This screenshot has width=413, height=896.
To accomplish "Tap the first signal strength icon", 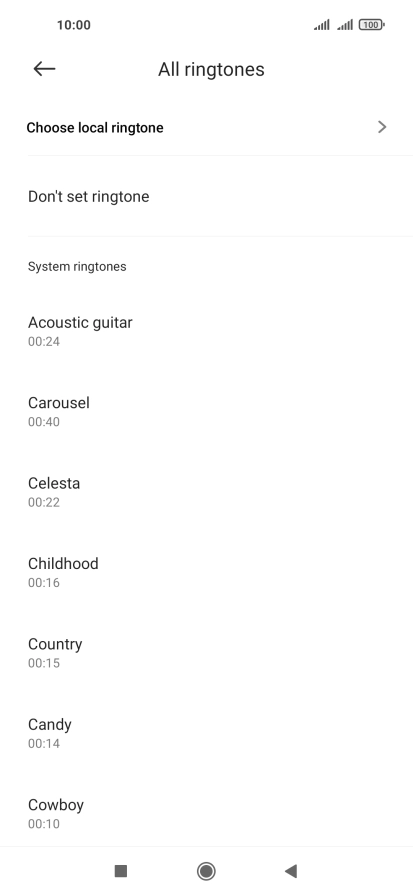I will [x=322, y=25].
